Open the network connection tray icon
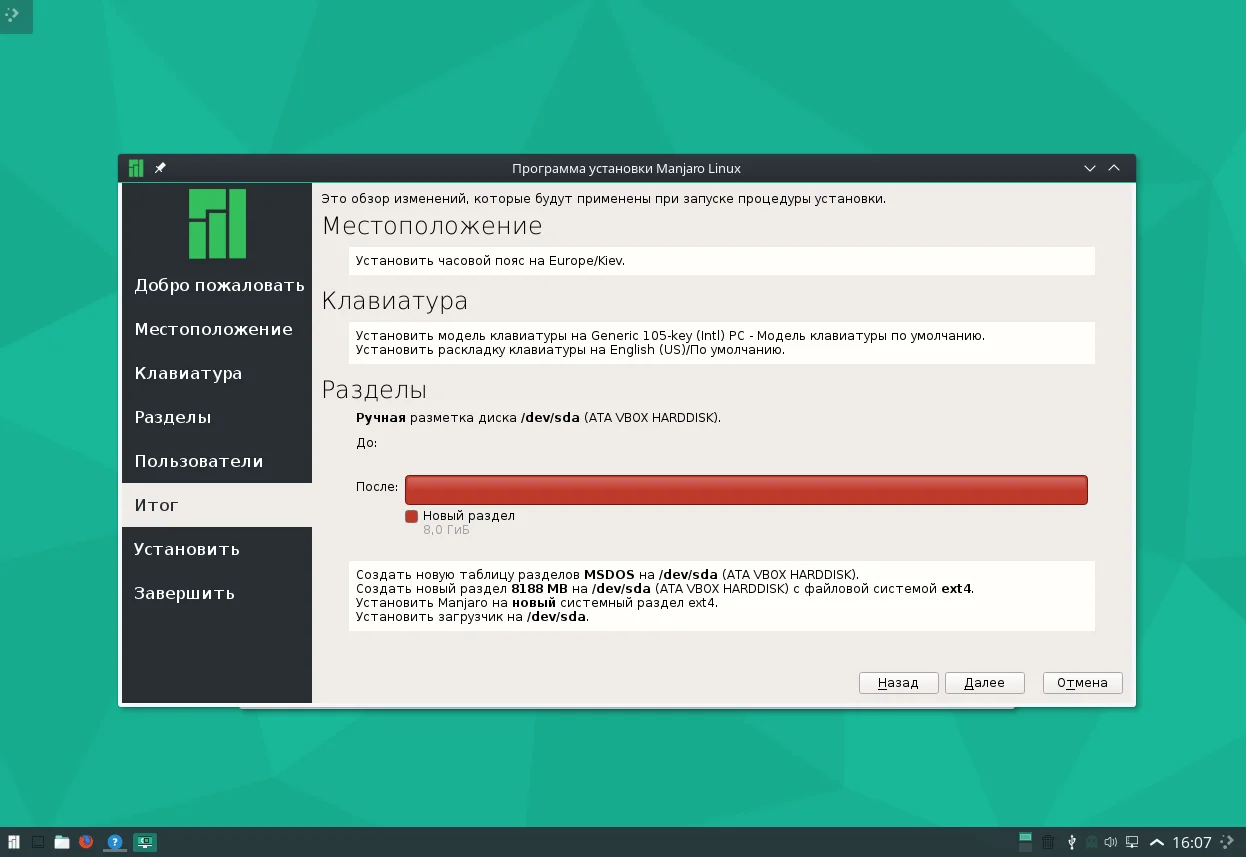Image resolution: width=1246 pixels, height=857 pixels. (x=1132, y=842)
